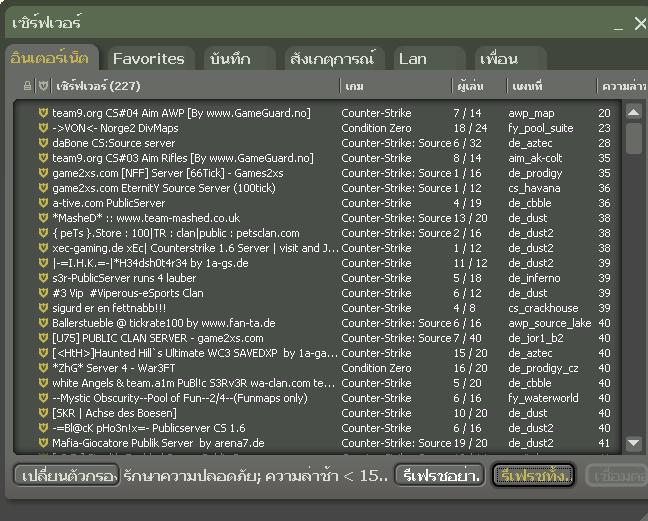Screen dimensions: 648x521
Task: Click shield icon beside a-tive.com PublicServer
Action: point(43,203)
